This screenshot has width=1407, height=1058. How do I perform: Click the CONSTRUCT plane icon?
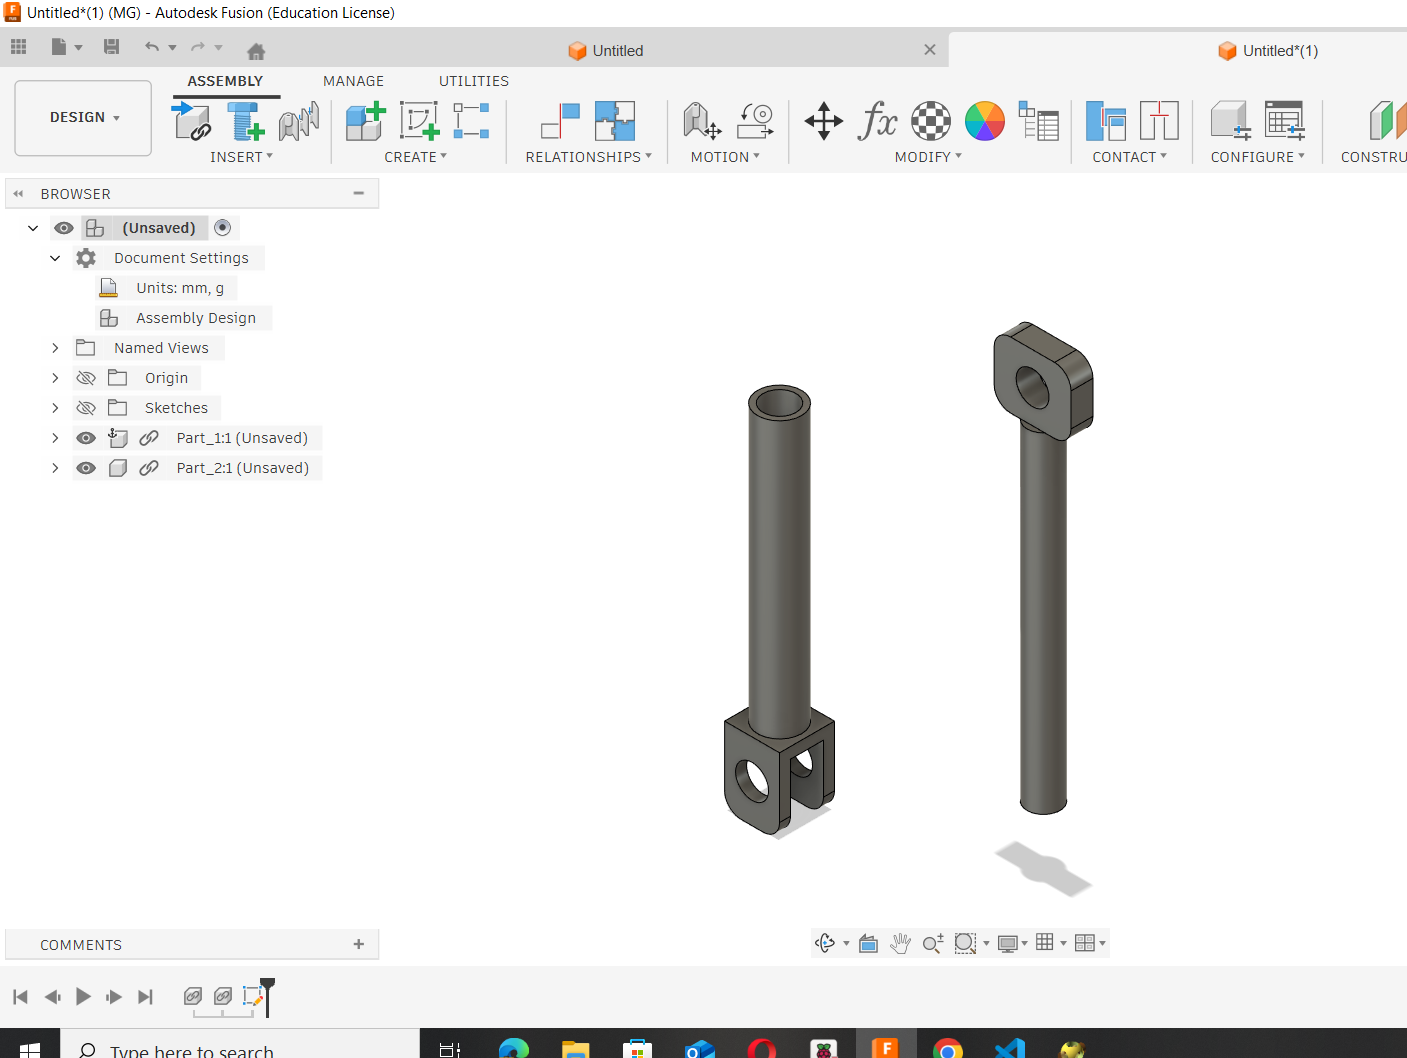click(x=1388, y=121)
